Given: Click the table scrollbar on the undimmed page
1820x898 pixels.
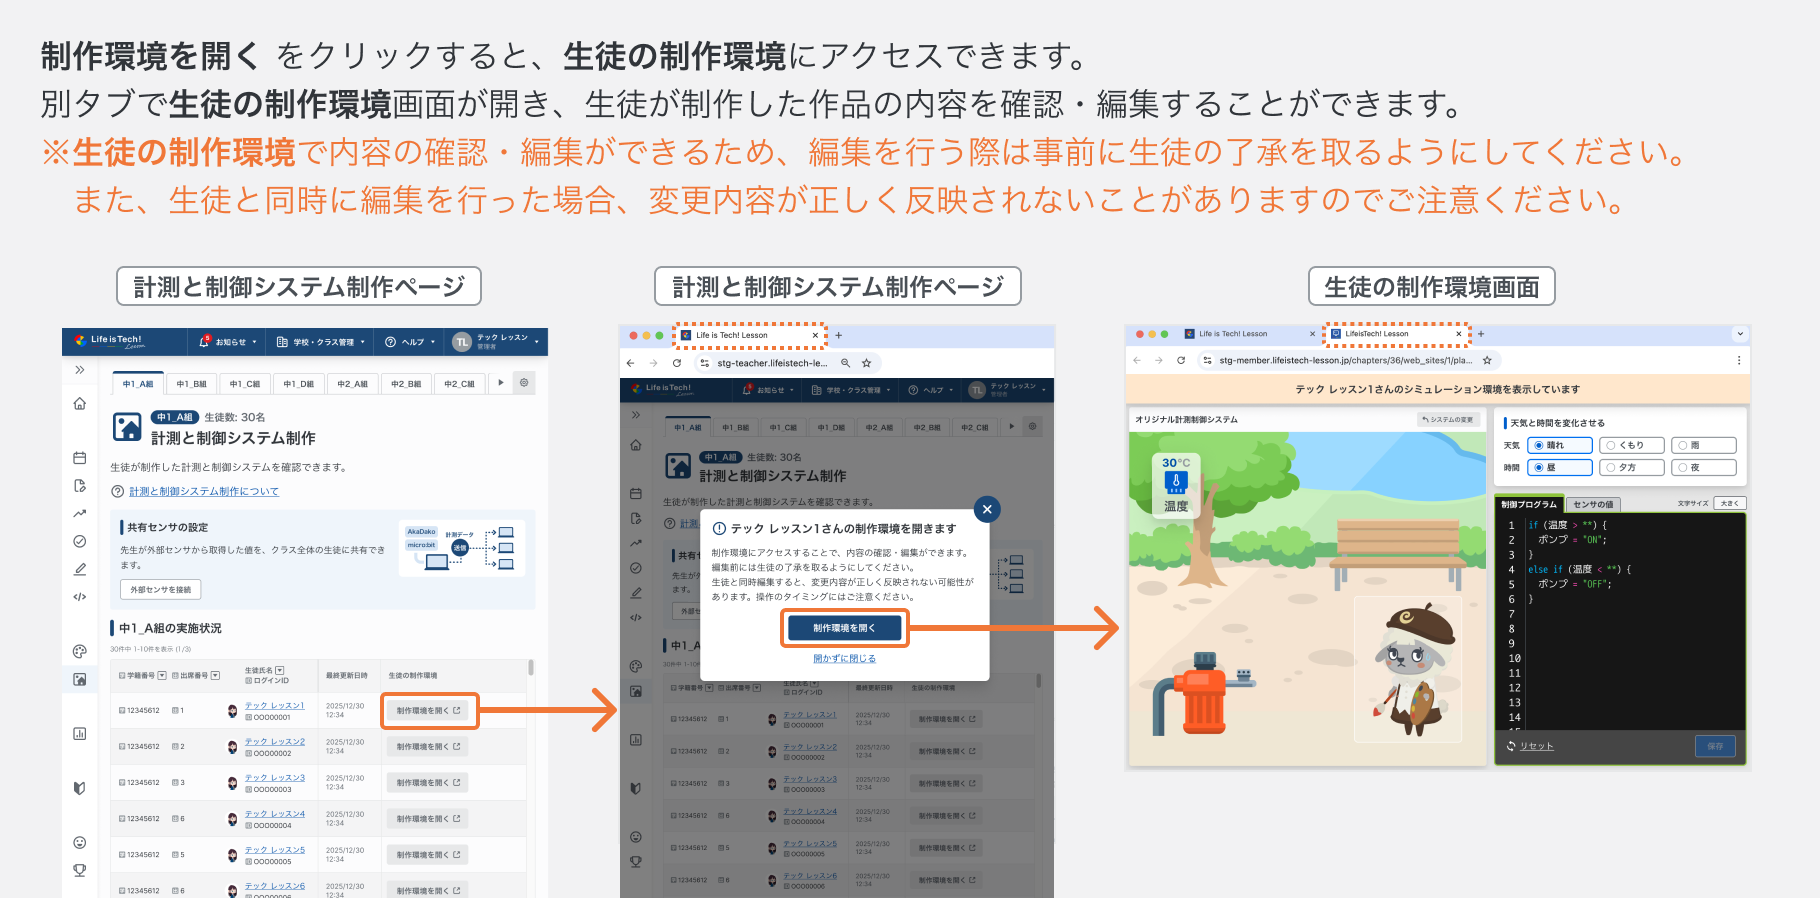Looking at the screenshot, I should tap(531, 667).
